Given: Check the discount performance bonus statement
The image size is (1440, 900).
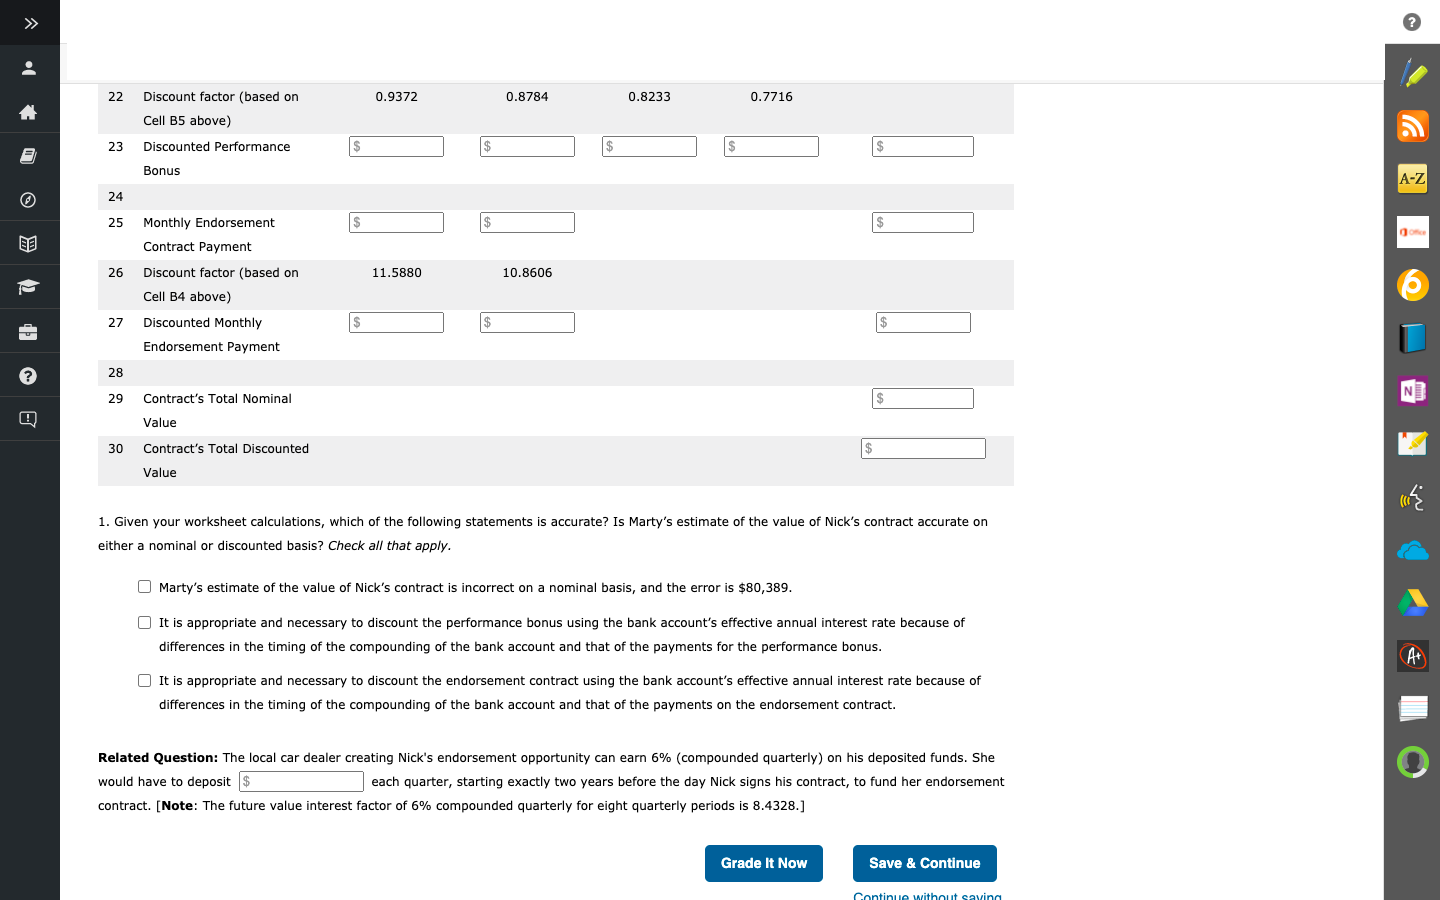Looking at the screenshot, I should [x=145, y=623].
